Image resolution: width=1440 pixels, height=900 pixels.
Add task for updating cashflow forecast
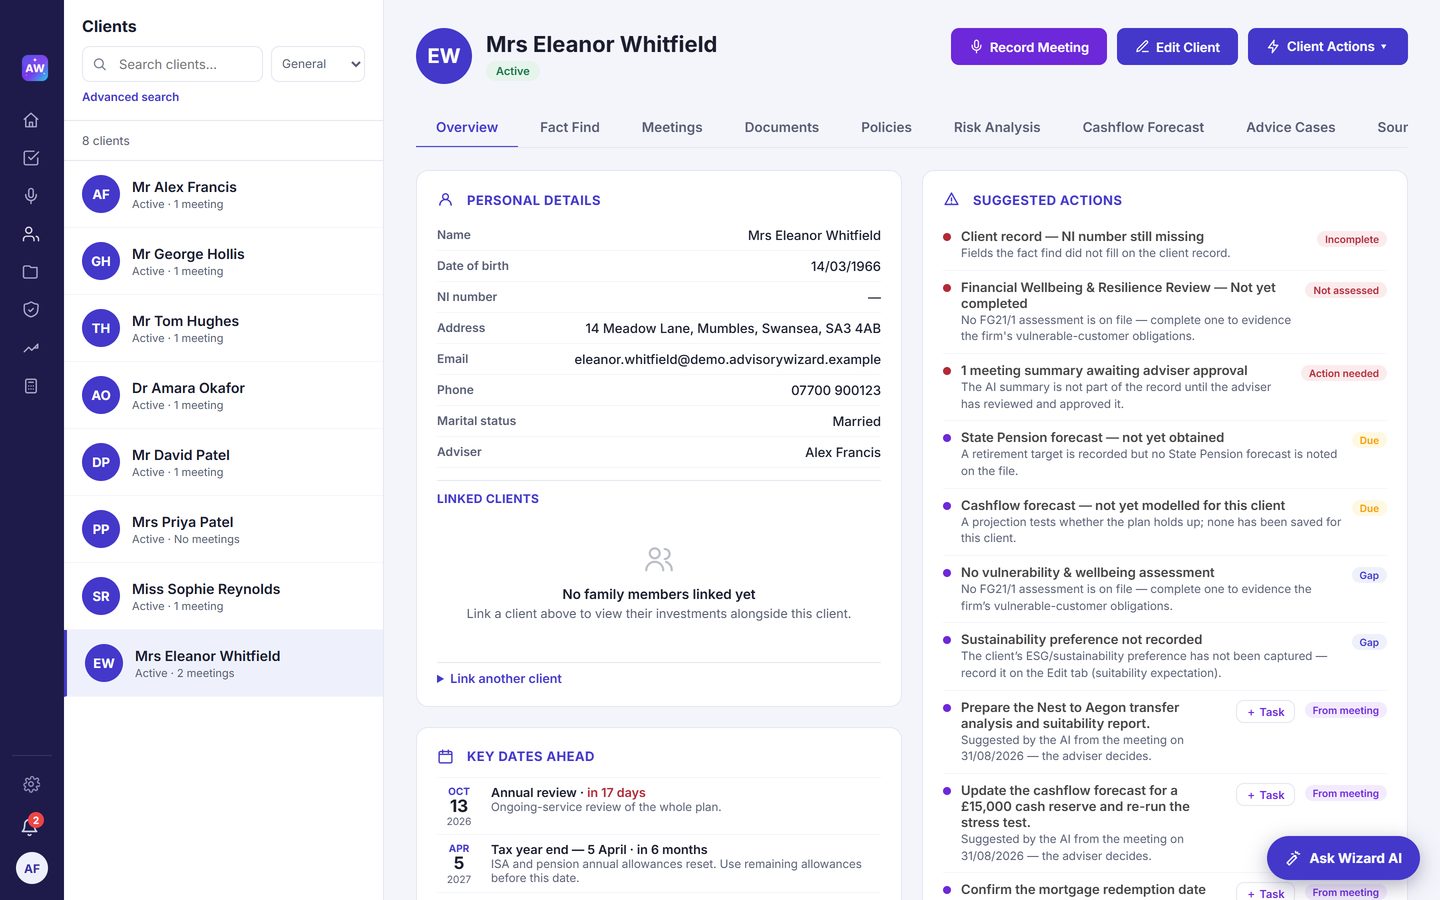[1265, 795]
